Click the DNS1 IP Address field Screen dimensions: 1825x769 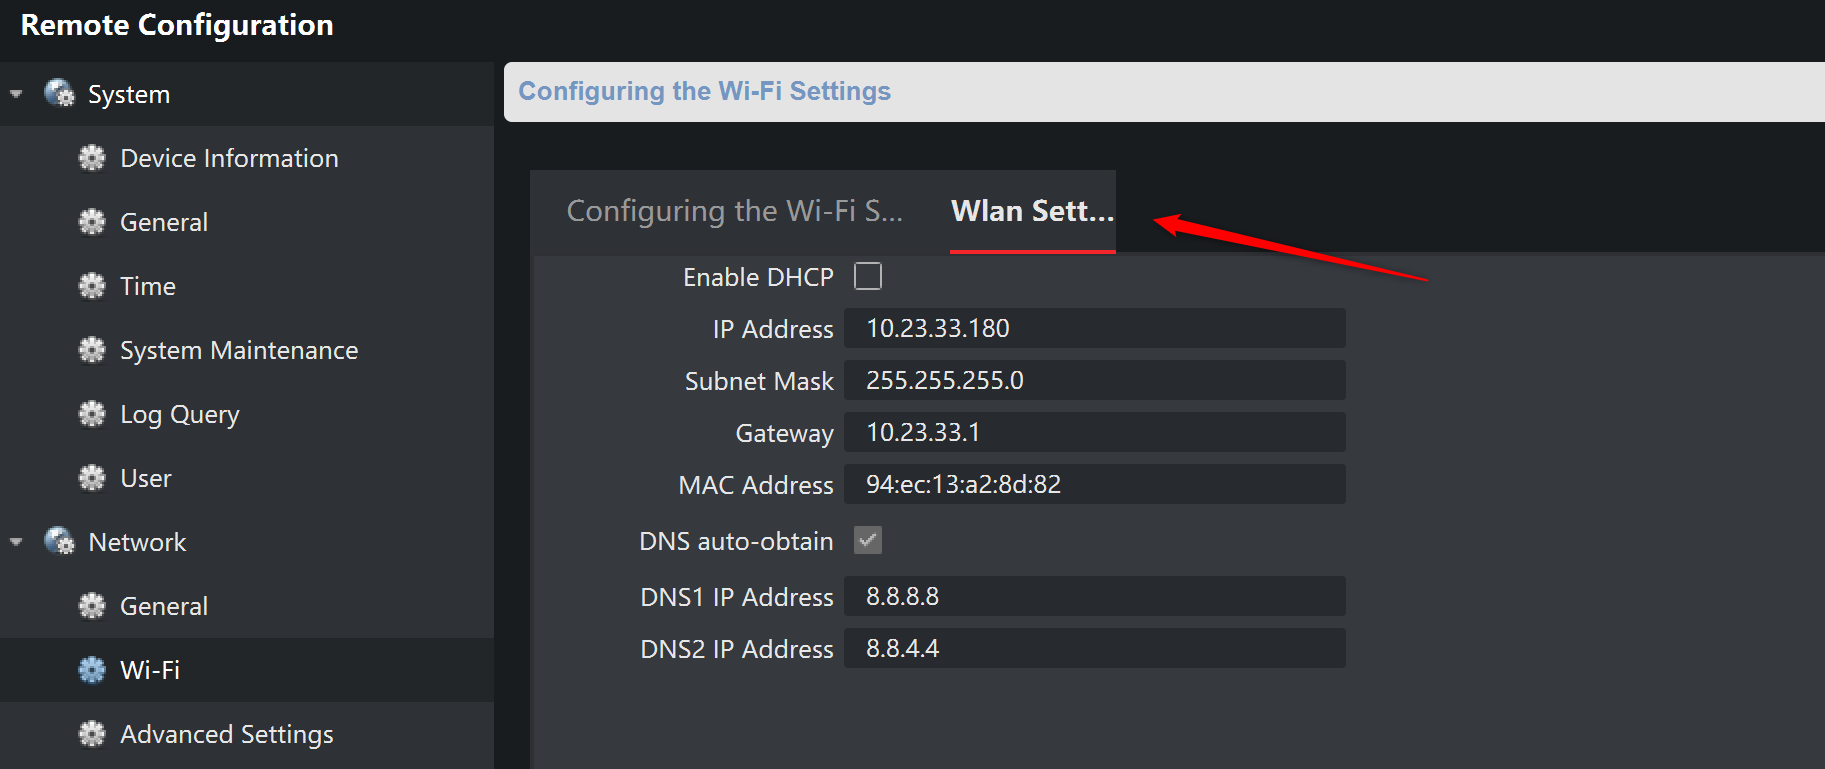coord(1094,596)
